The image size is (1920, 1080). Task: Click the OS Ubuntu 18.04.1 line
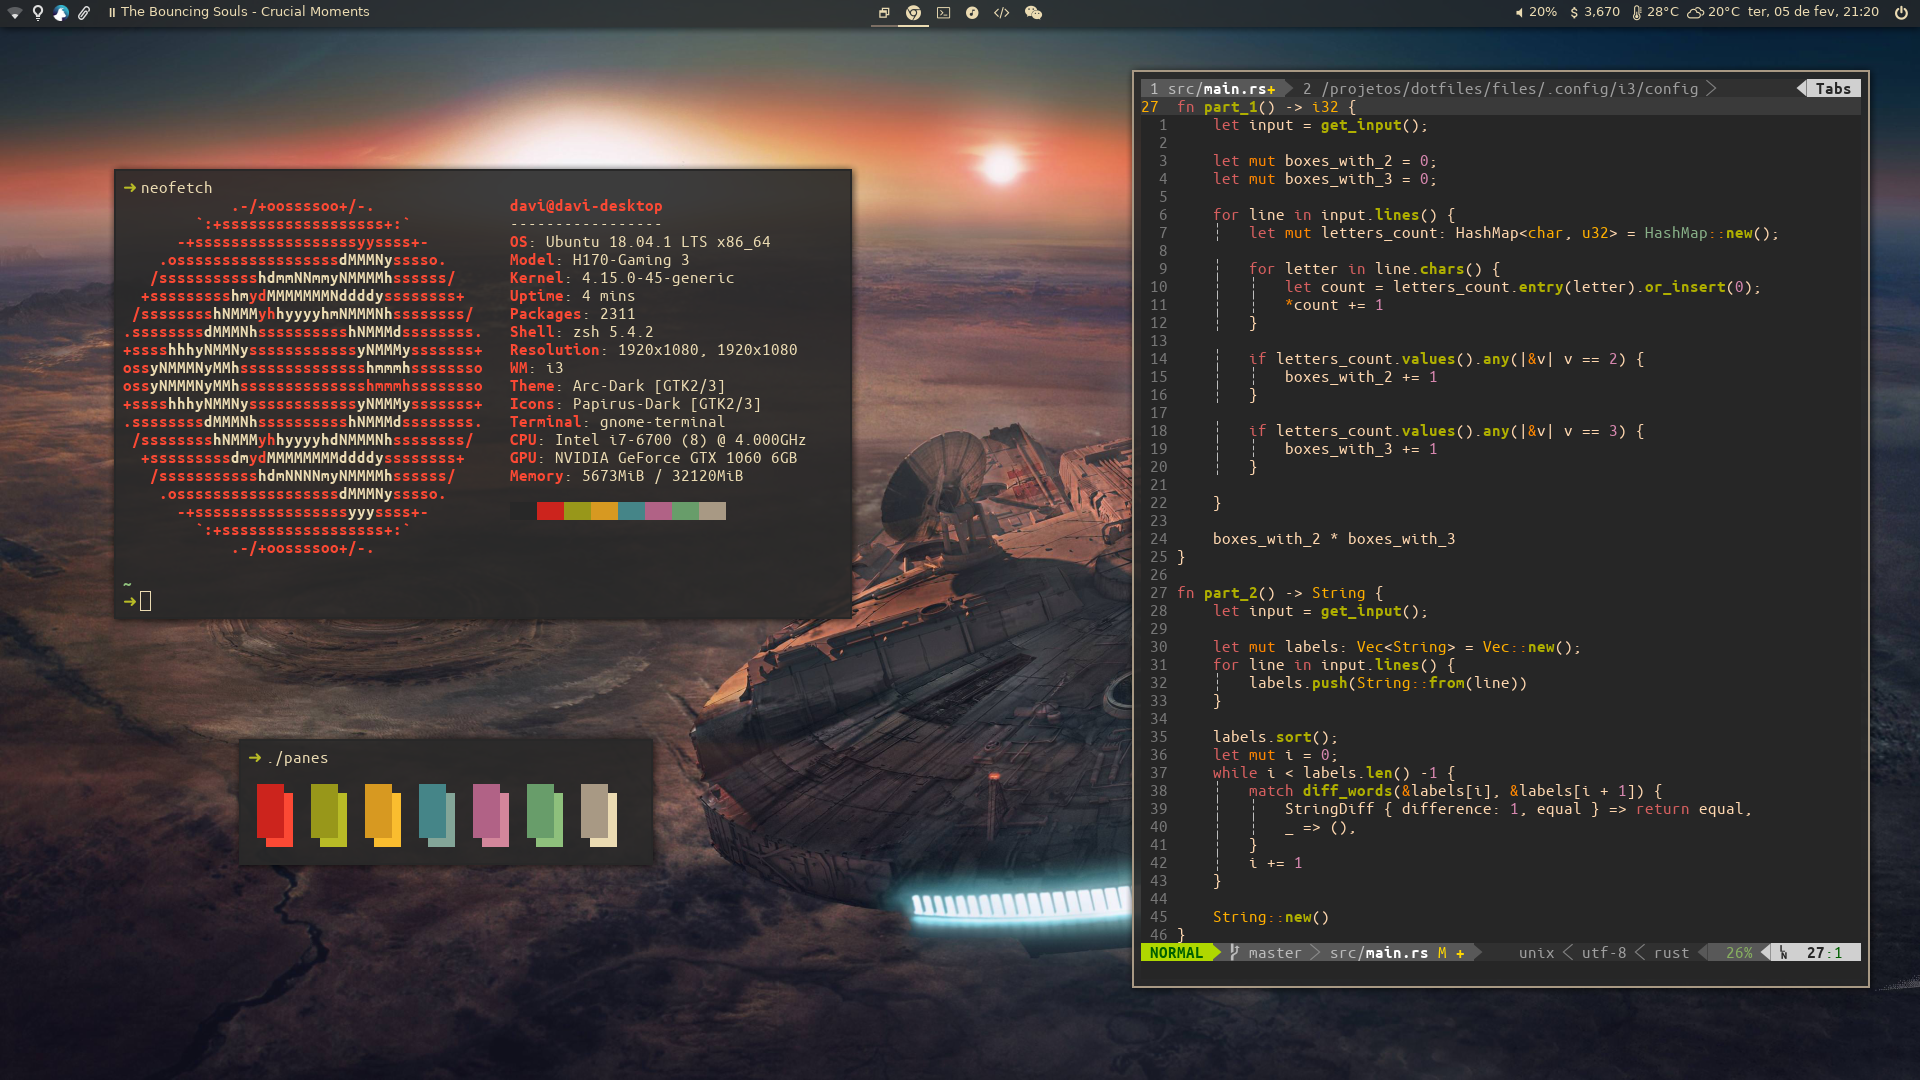click(640, 242)
